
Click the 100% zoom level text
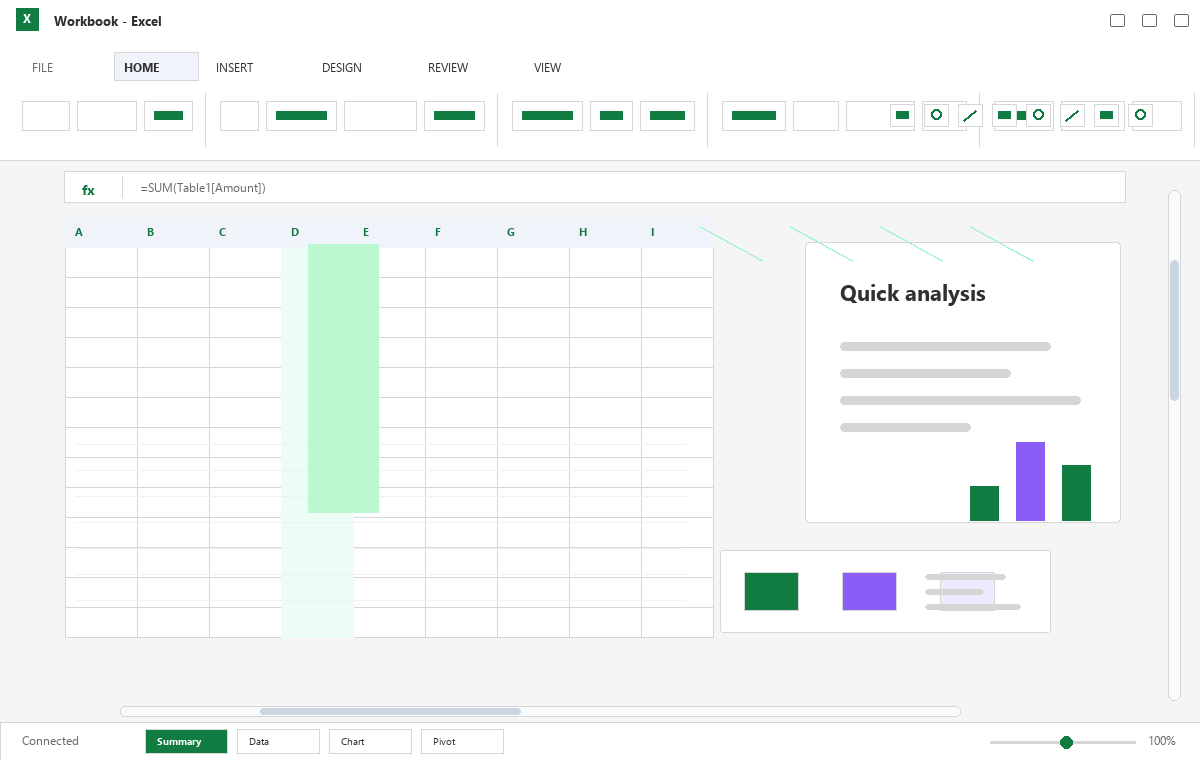point(1162,741)
